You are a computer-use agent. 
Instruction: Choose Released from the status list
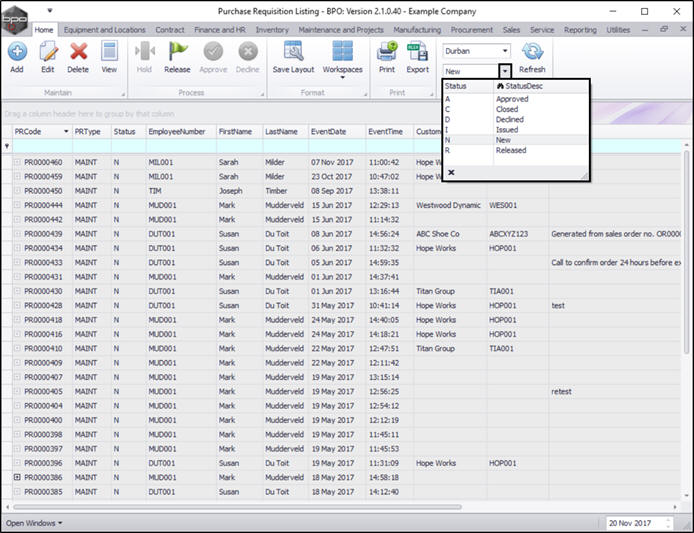pyautogui.click(x=511, y=150)
